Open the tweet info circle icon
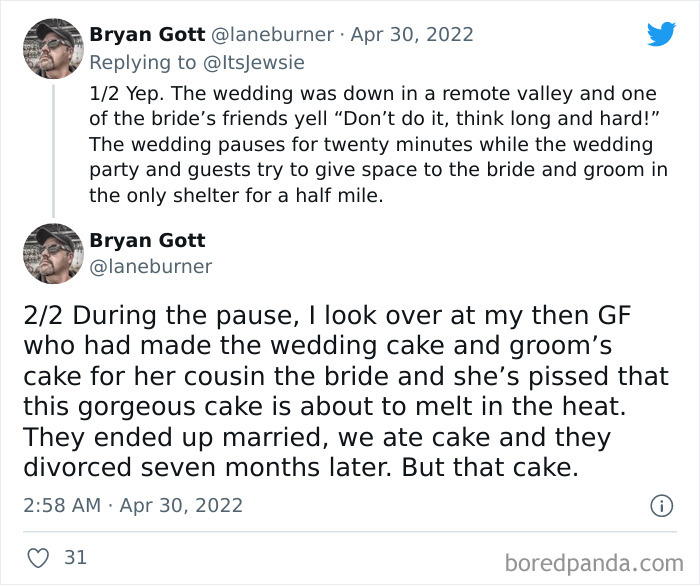The width and height of the screenshot is (700, 585). pos(661,506)
